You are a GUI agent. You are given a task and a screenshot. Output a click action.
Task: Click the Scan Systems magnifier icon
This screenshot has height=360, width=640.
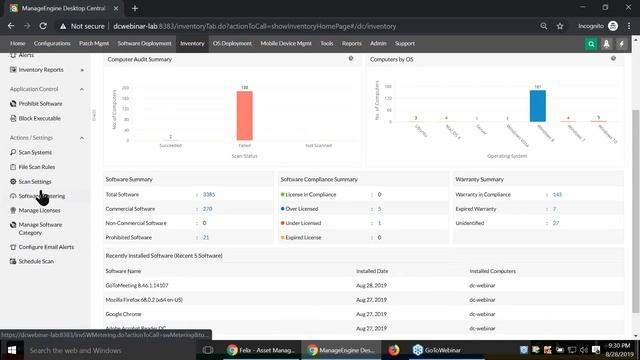(x=13, y=152)
